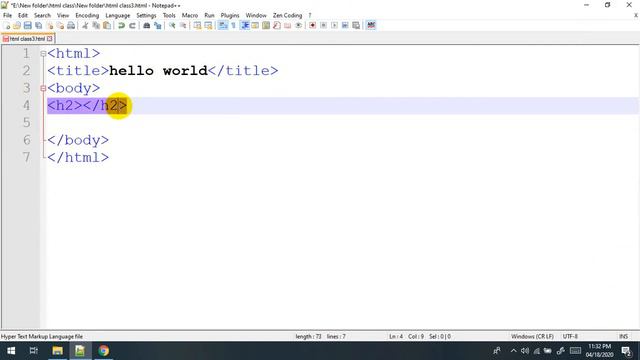
Task: Open the Window menu
Action: tap(256, 15)
